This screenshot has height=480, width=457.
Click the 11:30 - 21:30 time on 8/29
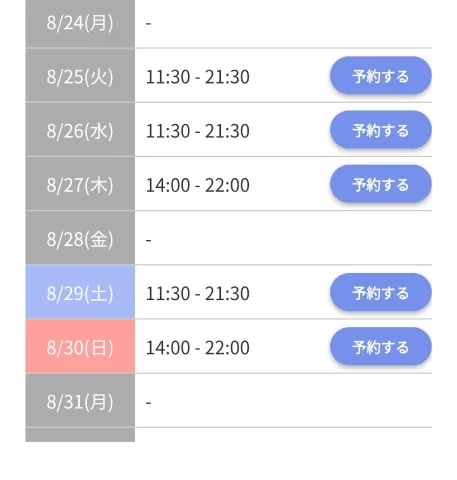(x=198, y=293)
